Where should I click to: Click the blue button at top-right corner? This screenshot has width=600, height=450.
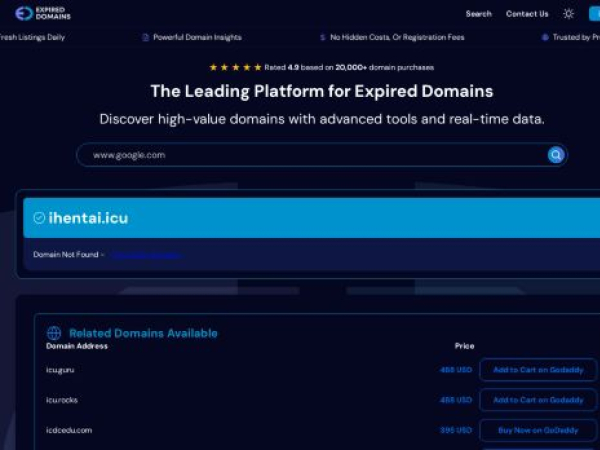[594, 14]
